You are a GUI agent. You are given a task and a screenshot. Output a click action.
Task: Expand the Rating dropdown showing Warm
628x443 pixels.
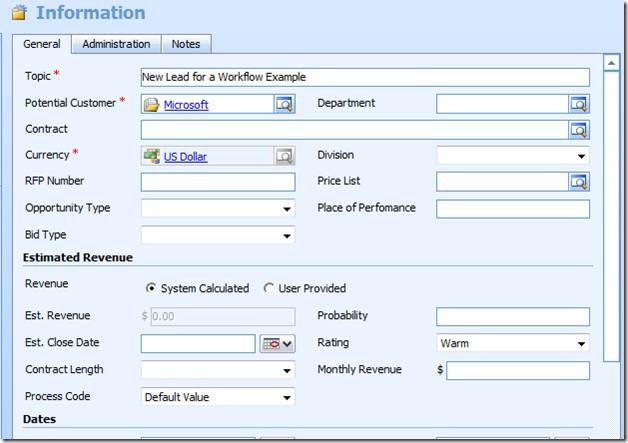[x=581, y=344]
